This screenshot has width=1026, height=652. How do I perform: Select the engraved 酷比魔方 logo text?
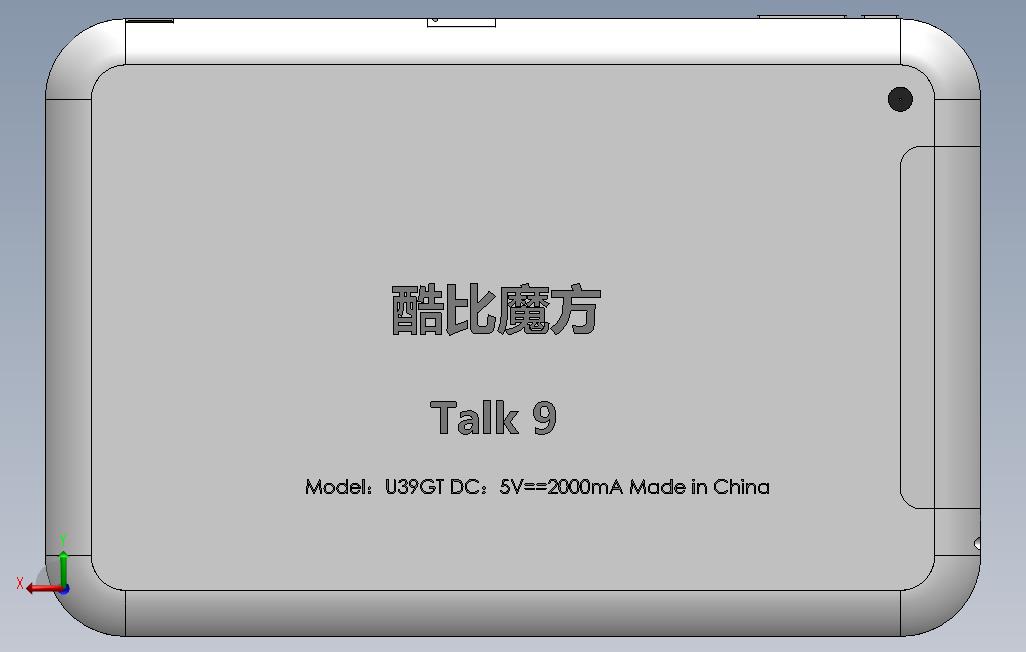tap(495, 310)
